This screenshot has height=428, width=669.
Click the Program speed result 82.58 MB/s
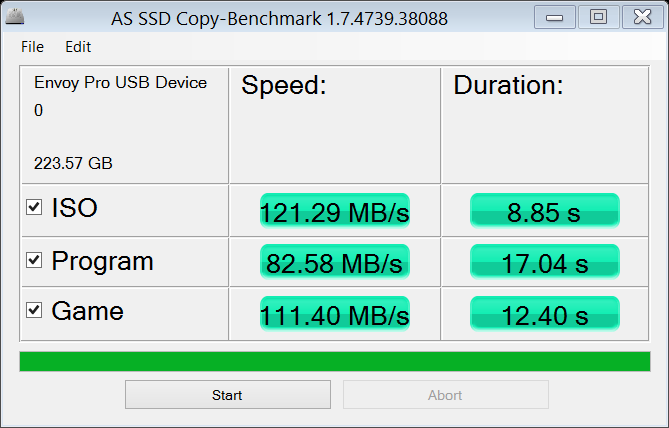pyautogui.click(x=334, y=263)
